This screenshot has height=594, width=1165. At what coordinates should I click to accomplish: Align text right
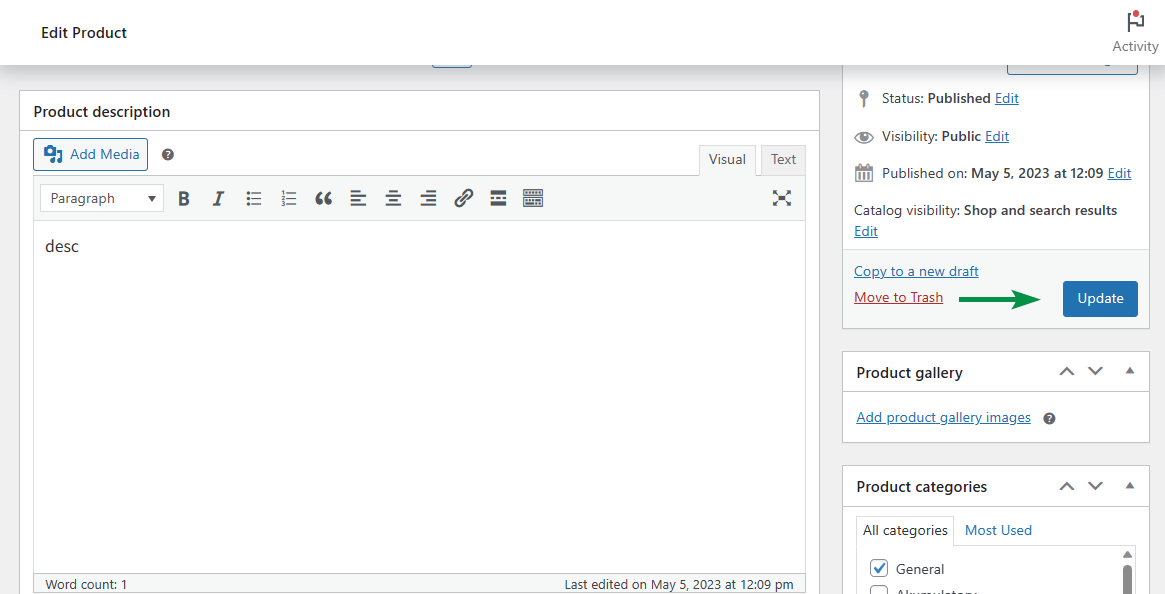pyautogui.click(x=428, y=198)
